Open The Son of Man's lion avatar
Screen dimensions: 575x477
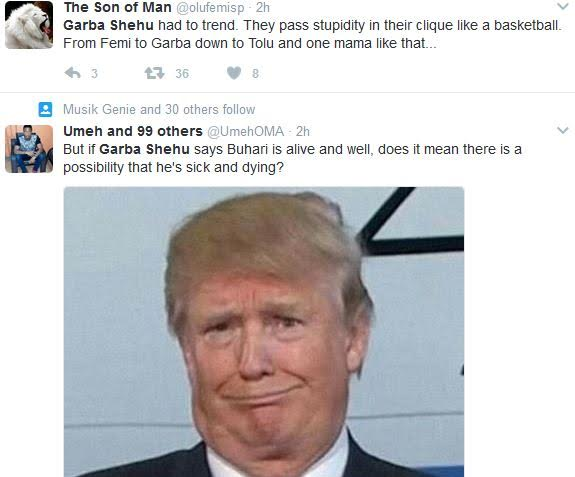tap(29, 25)
